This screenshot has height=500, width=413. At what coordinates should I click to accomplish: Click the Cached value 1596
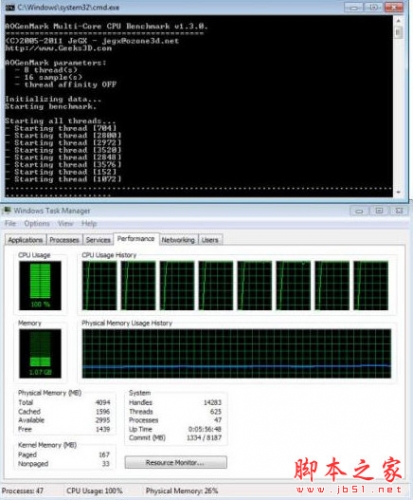[103, 412]
